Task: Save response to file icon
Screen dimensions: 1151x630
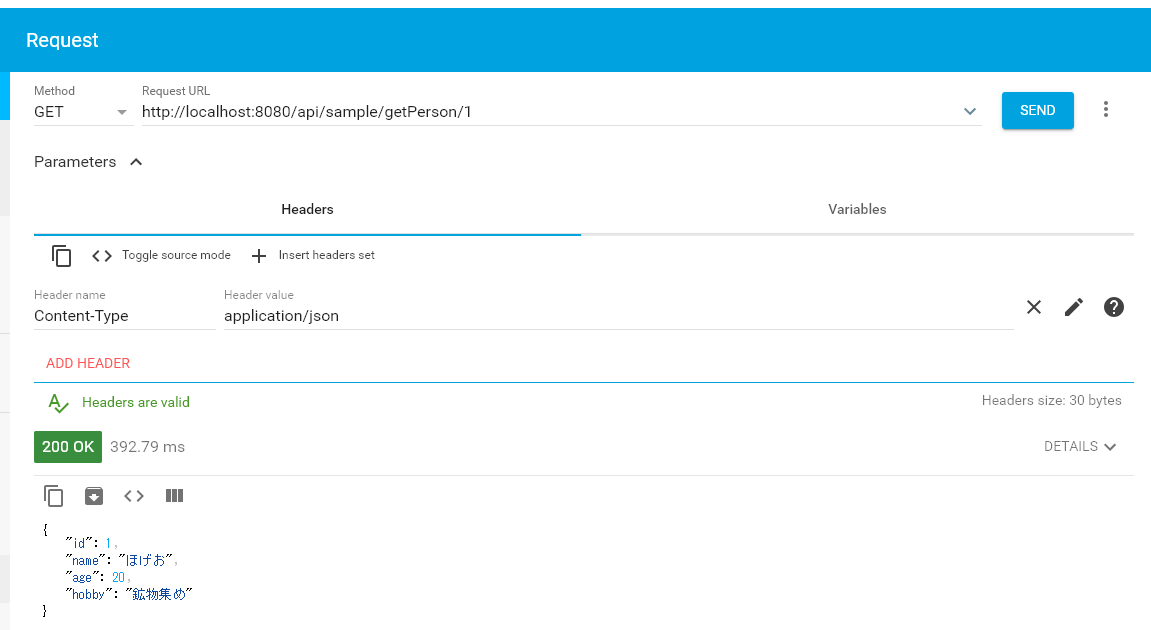Action: [x=94, y=496]
